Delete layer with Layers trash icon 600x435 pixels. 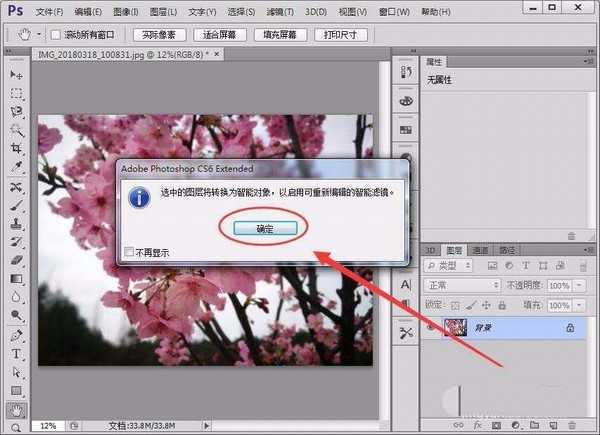coord(572,425)
